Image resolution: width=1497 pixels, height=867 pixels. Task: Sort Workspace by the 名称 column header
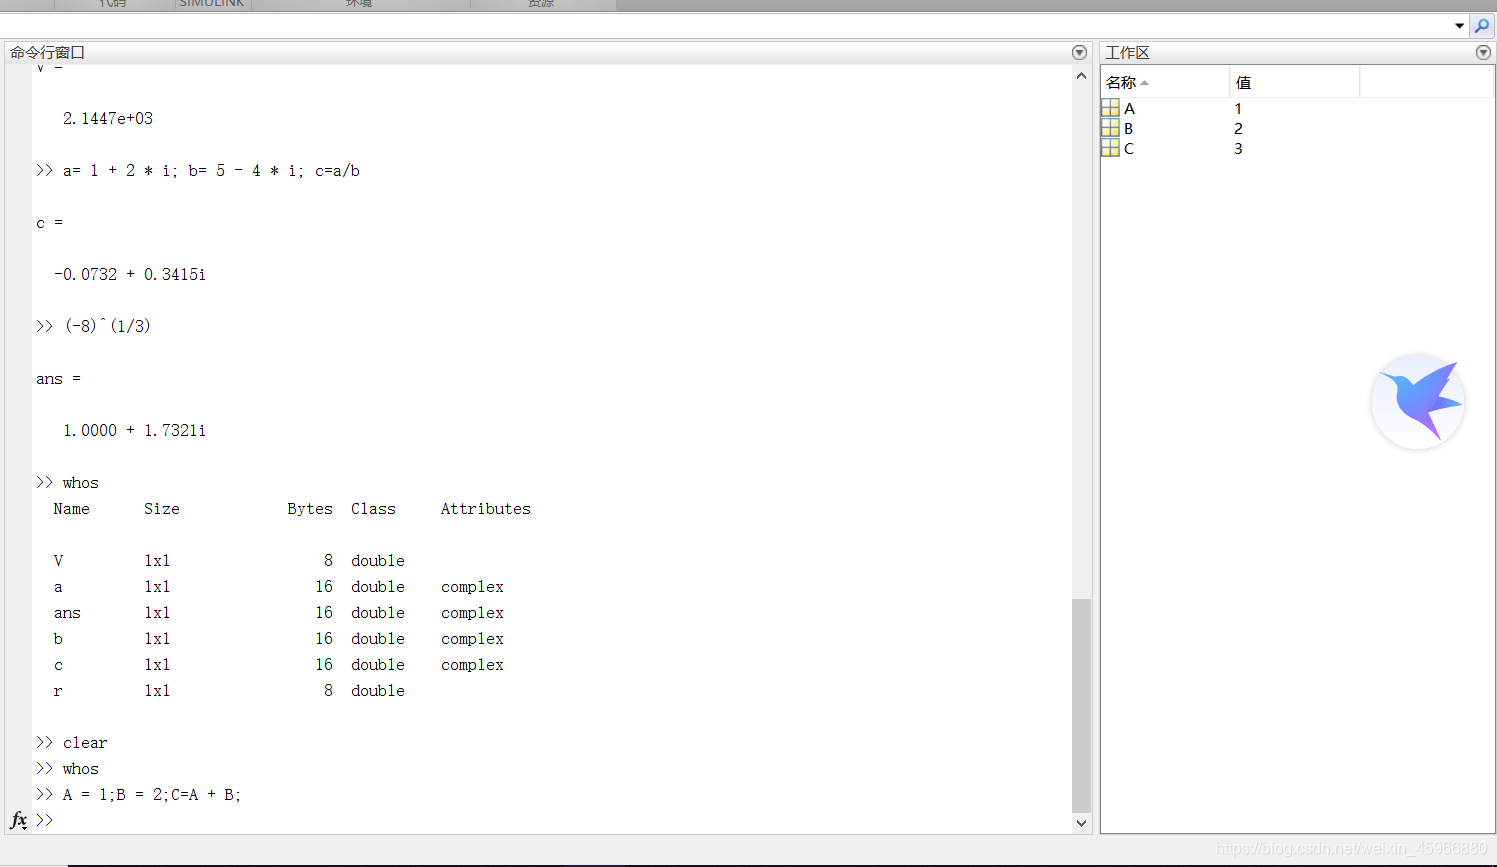click(x=1165, y=83)
